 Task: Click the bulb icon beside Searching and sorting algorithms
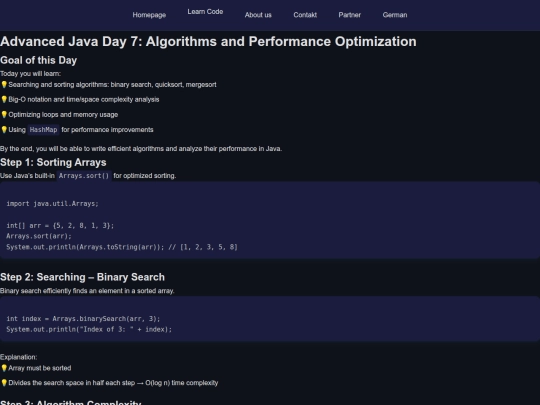pyautogui.click(x=4, y=85)
